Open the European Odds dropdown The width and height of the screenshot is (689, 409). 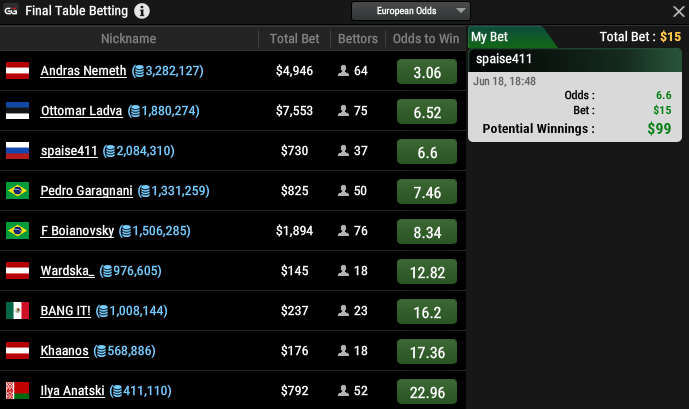pyautogui.click(x=410, y=11)
